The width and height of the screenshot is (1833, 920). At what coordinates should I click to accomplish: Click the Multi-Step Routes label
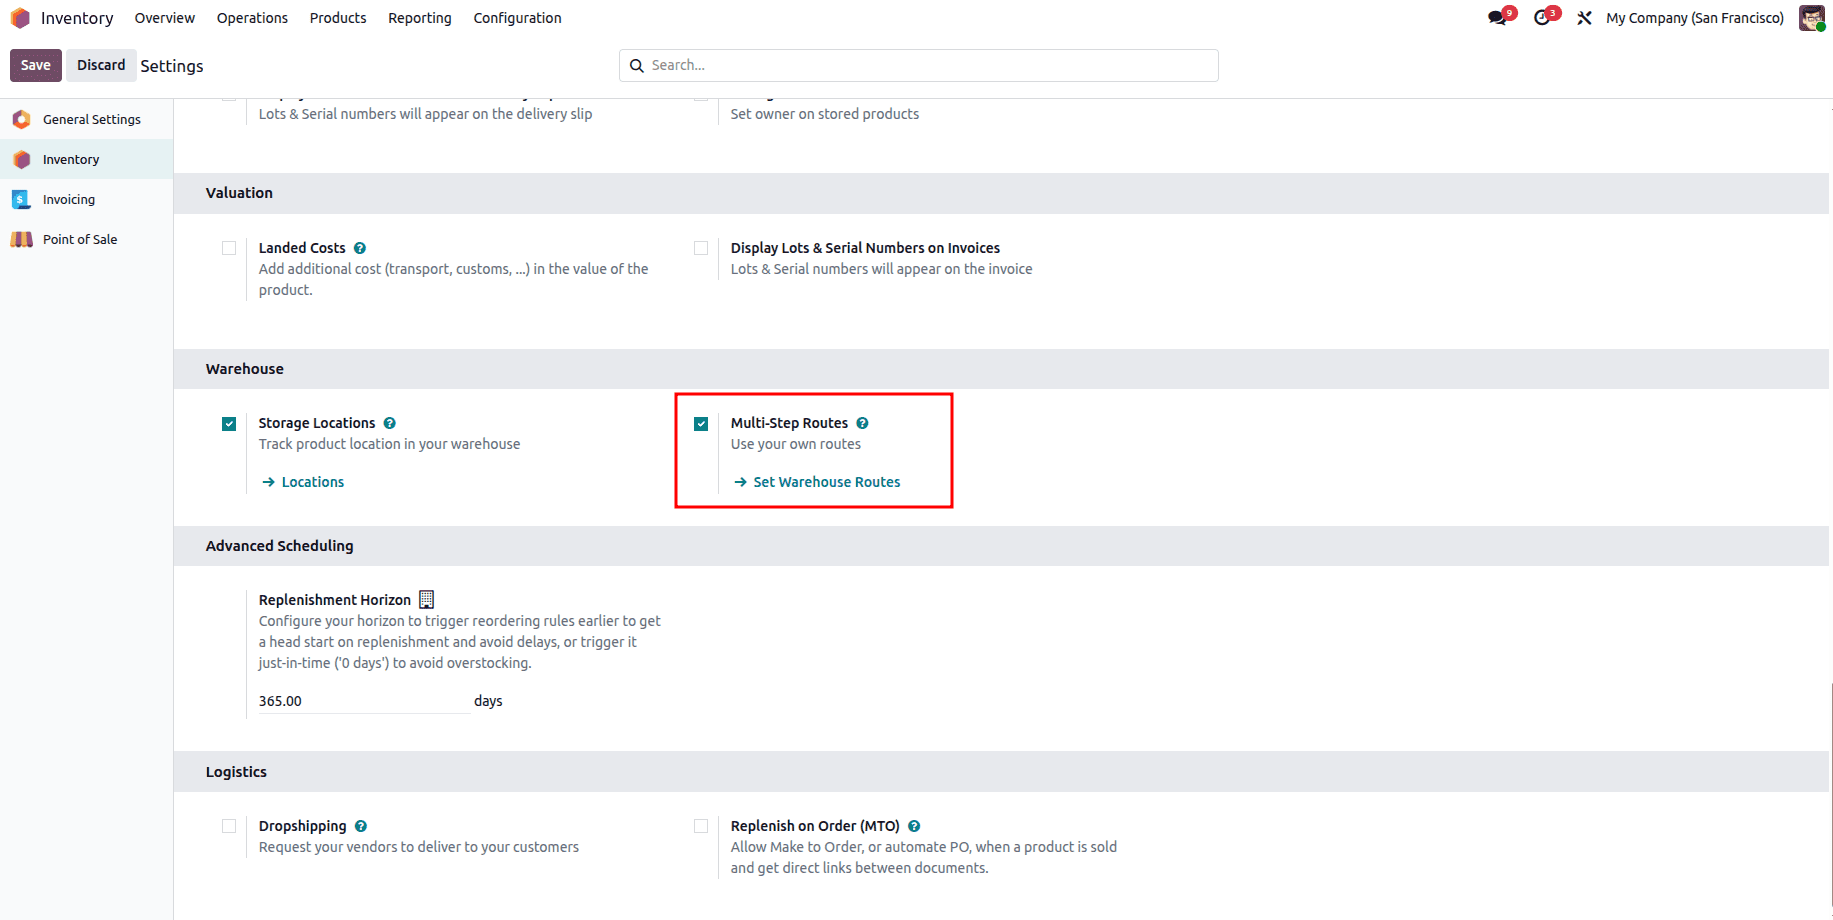[x=789, y=423]
